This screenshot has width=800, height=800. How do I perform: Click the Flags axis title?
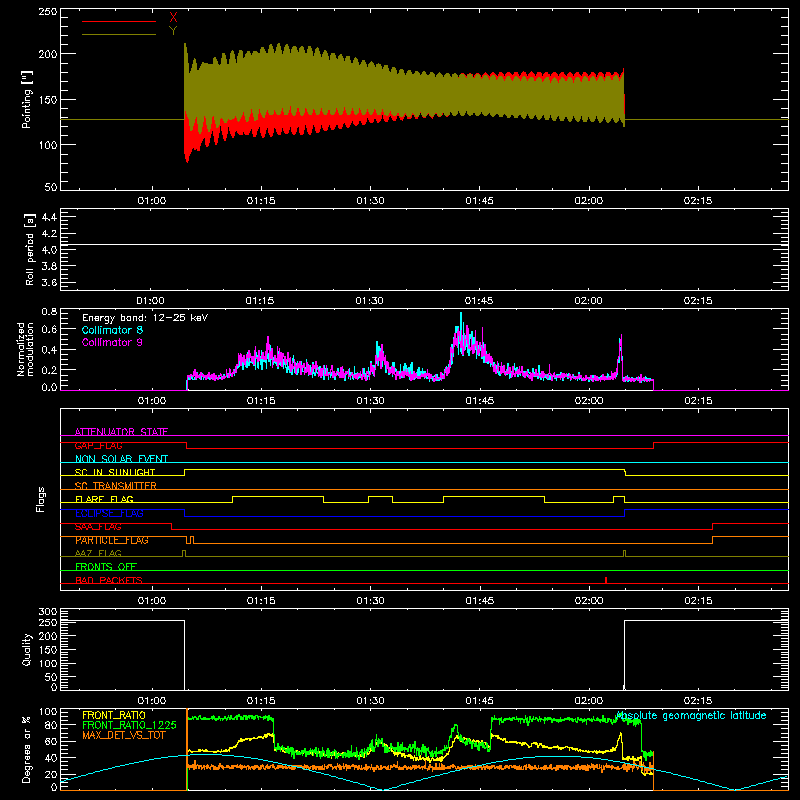41,499
